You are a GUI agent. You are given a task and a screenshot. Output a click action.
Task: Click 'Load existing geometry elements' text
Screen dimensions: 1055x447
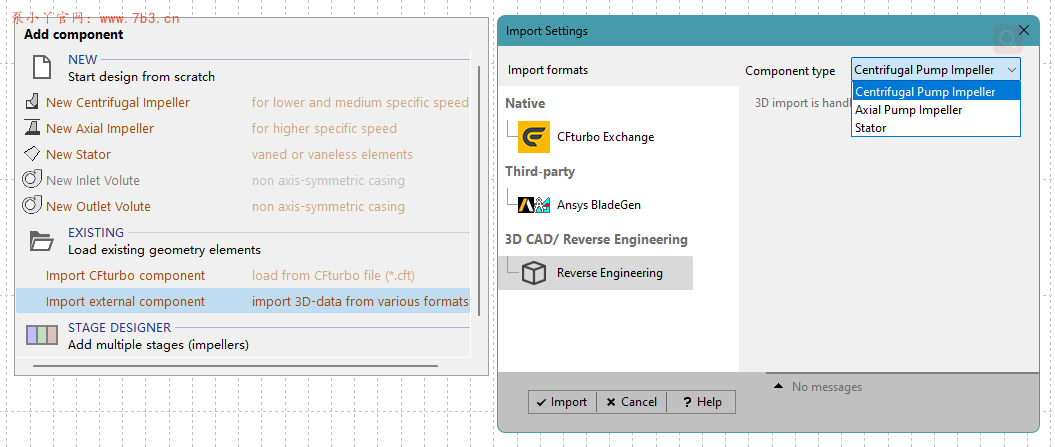coord(164,250)
